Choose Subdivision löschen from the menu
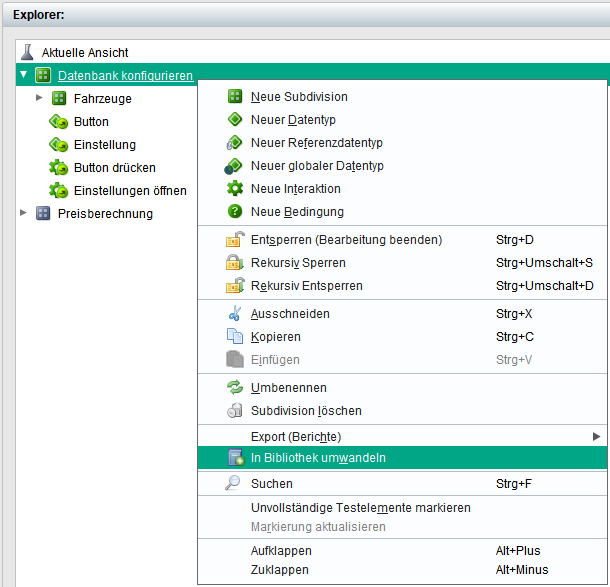This screenshot has width=610, height=587. click(x=402, y=410)
